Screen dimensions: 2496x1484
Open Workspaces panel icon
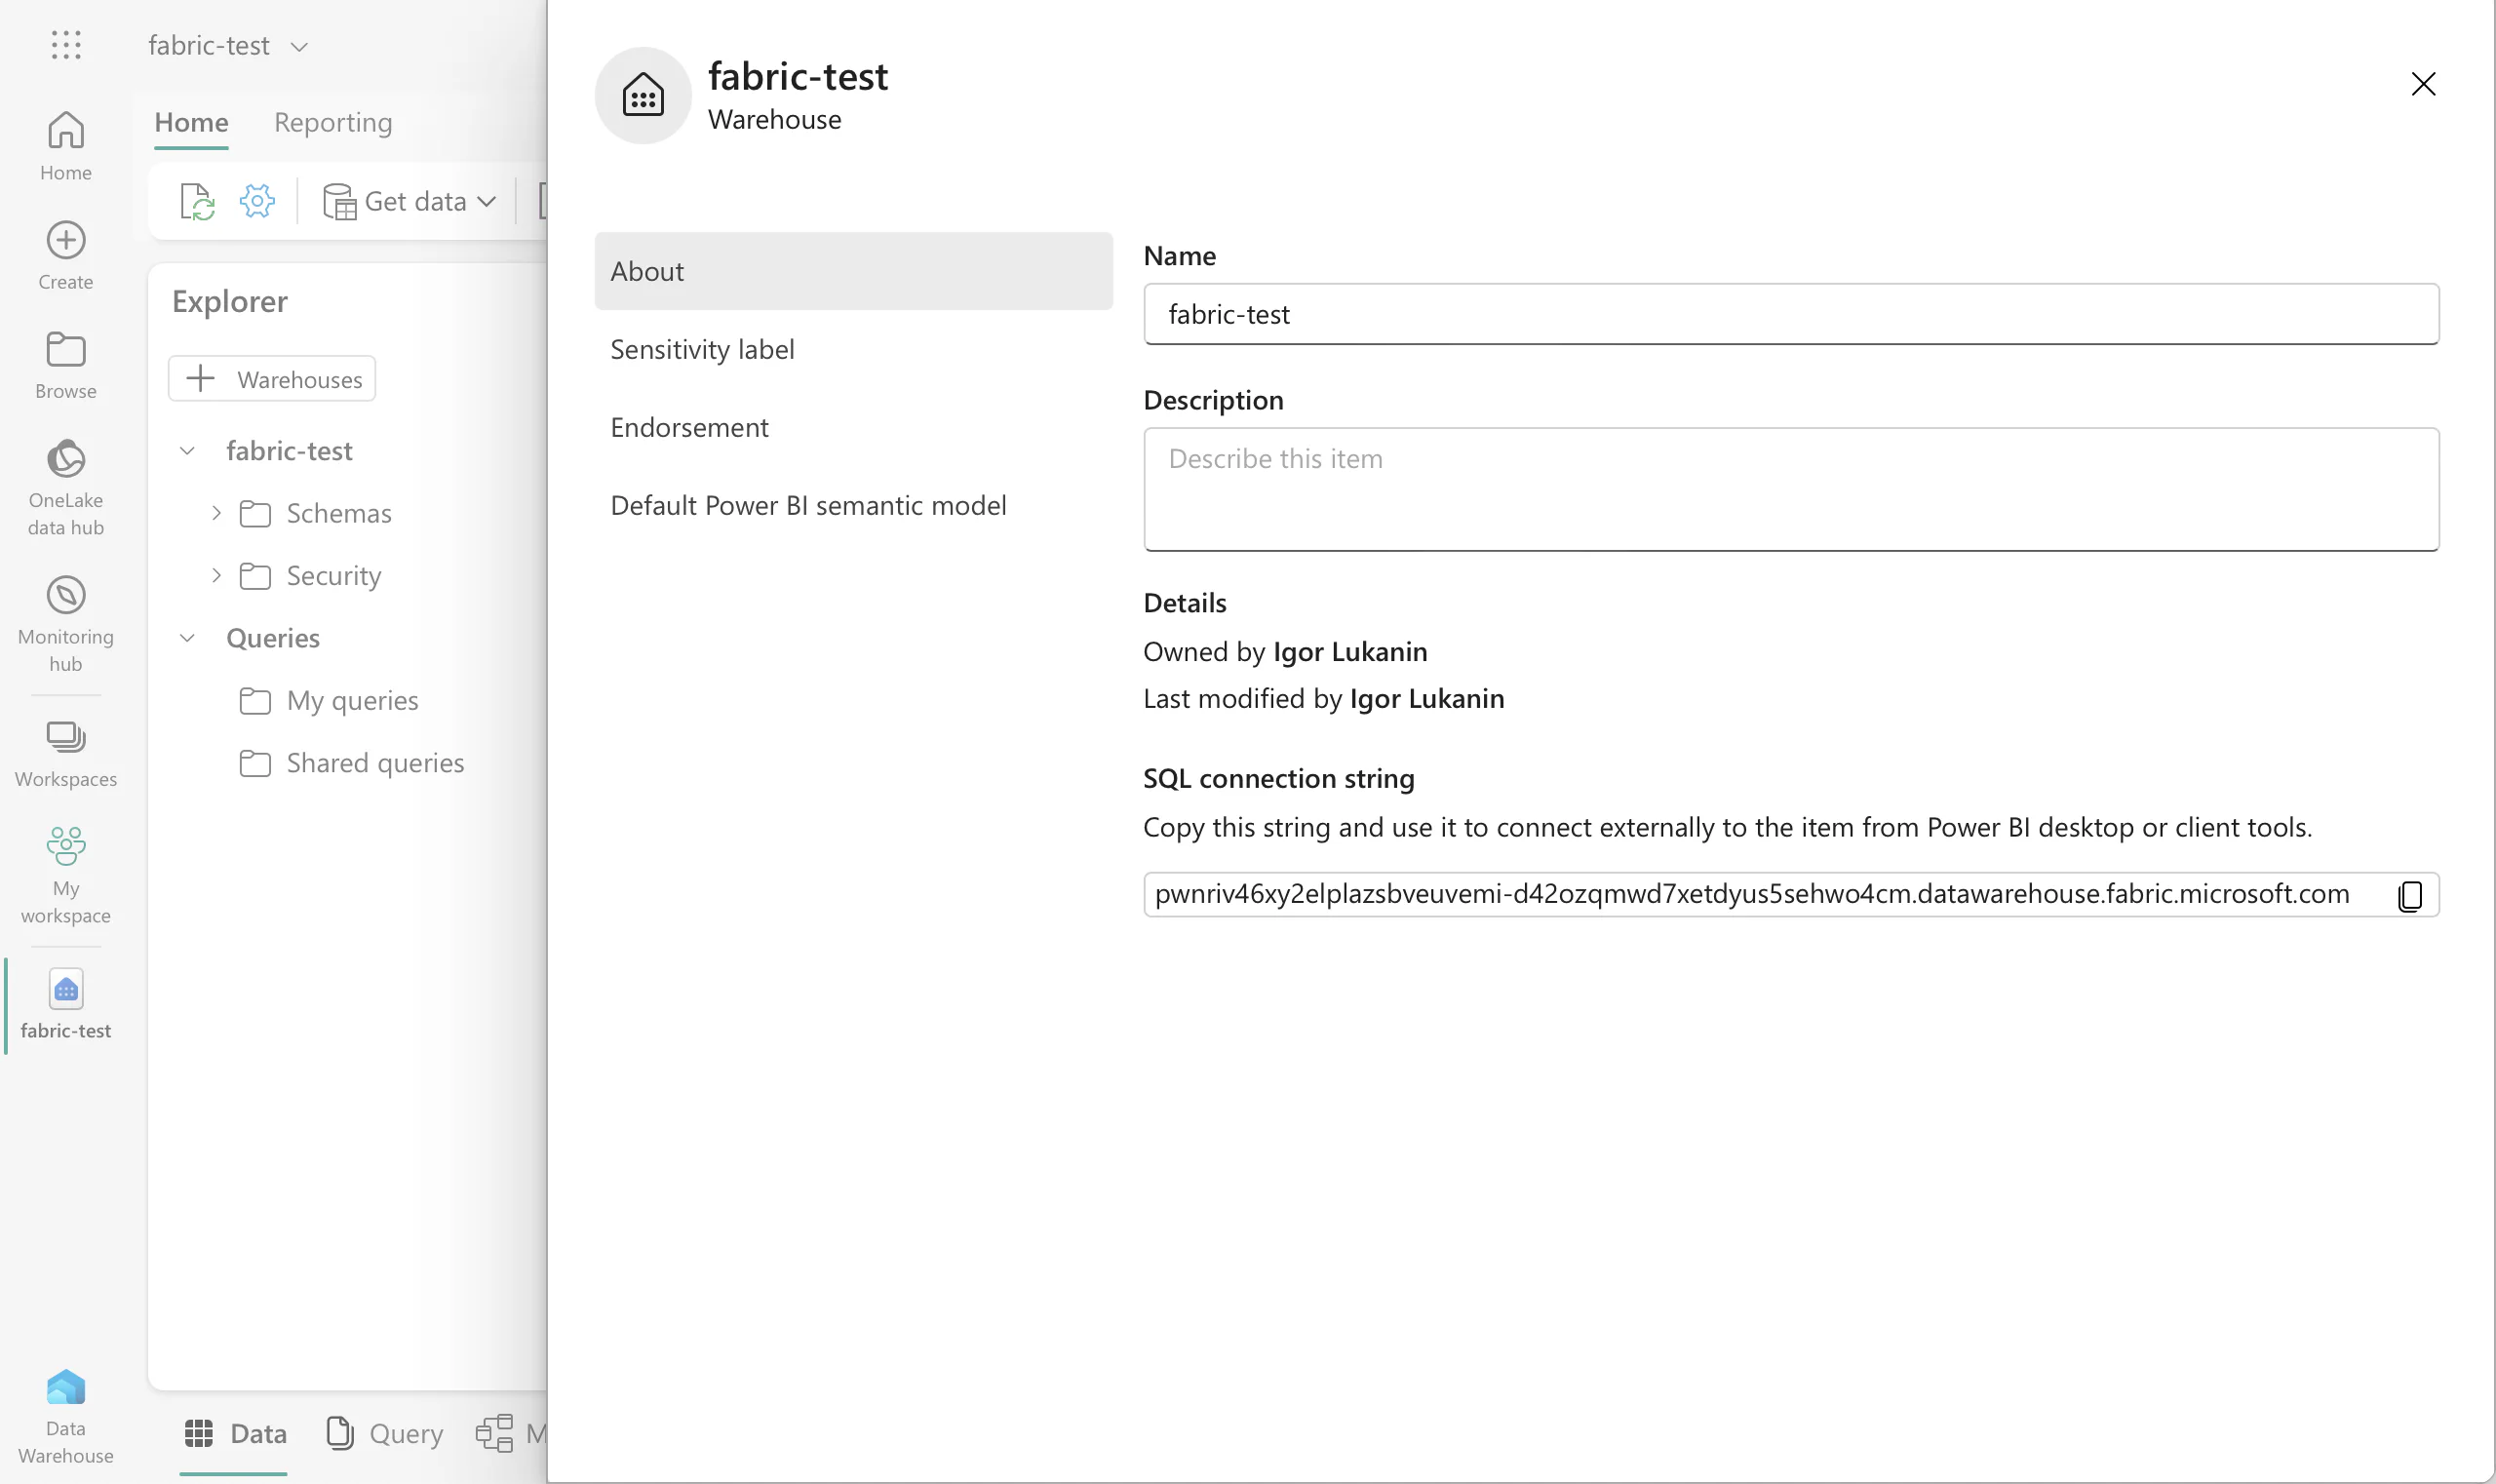[66, 753]
